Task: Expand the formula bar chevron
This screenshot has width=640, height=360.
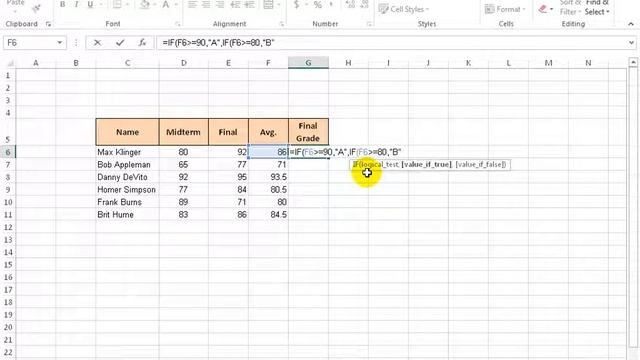Action: [x=631, y=42]
